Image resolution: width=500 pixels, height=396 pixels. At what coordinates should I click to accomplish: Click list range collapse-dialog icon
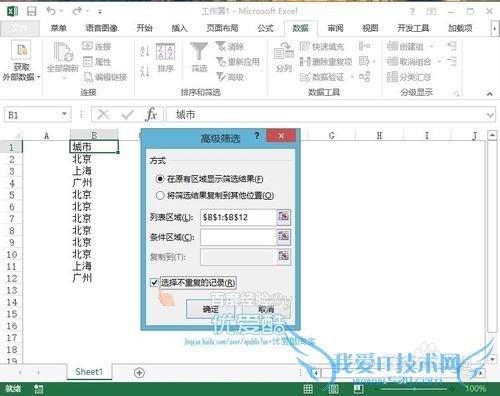pos(284,217)
